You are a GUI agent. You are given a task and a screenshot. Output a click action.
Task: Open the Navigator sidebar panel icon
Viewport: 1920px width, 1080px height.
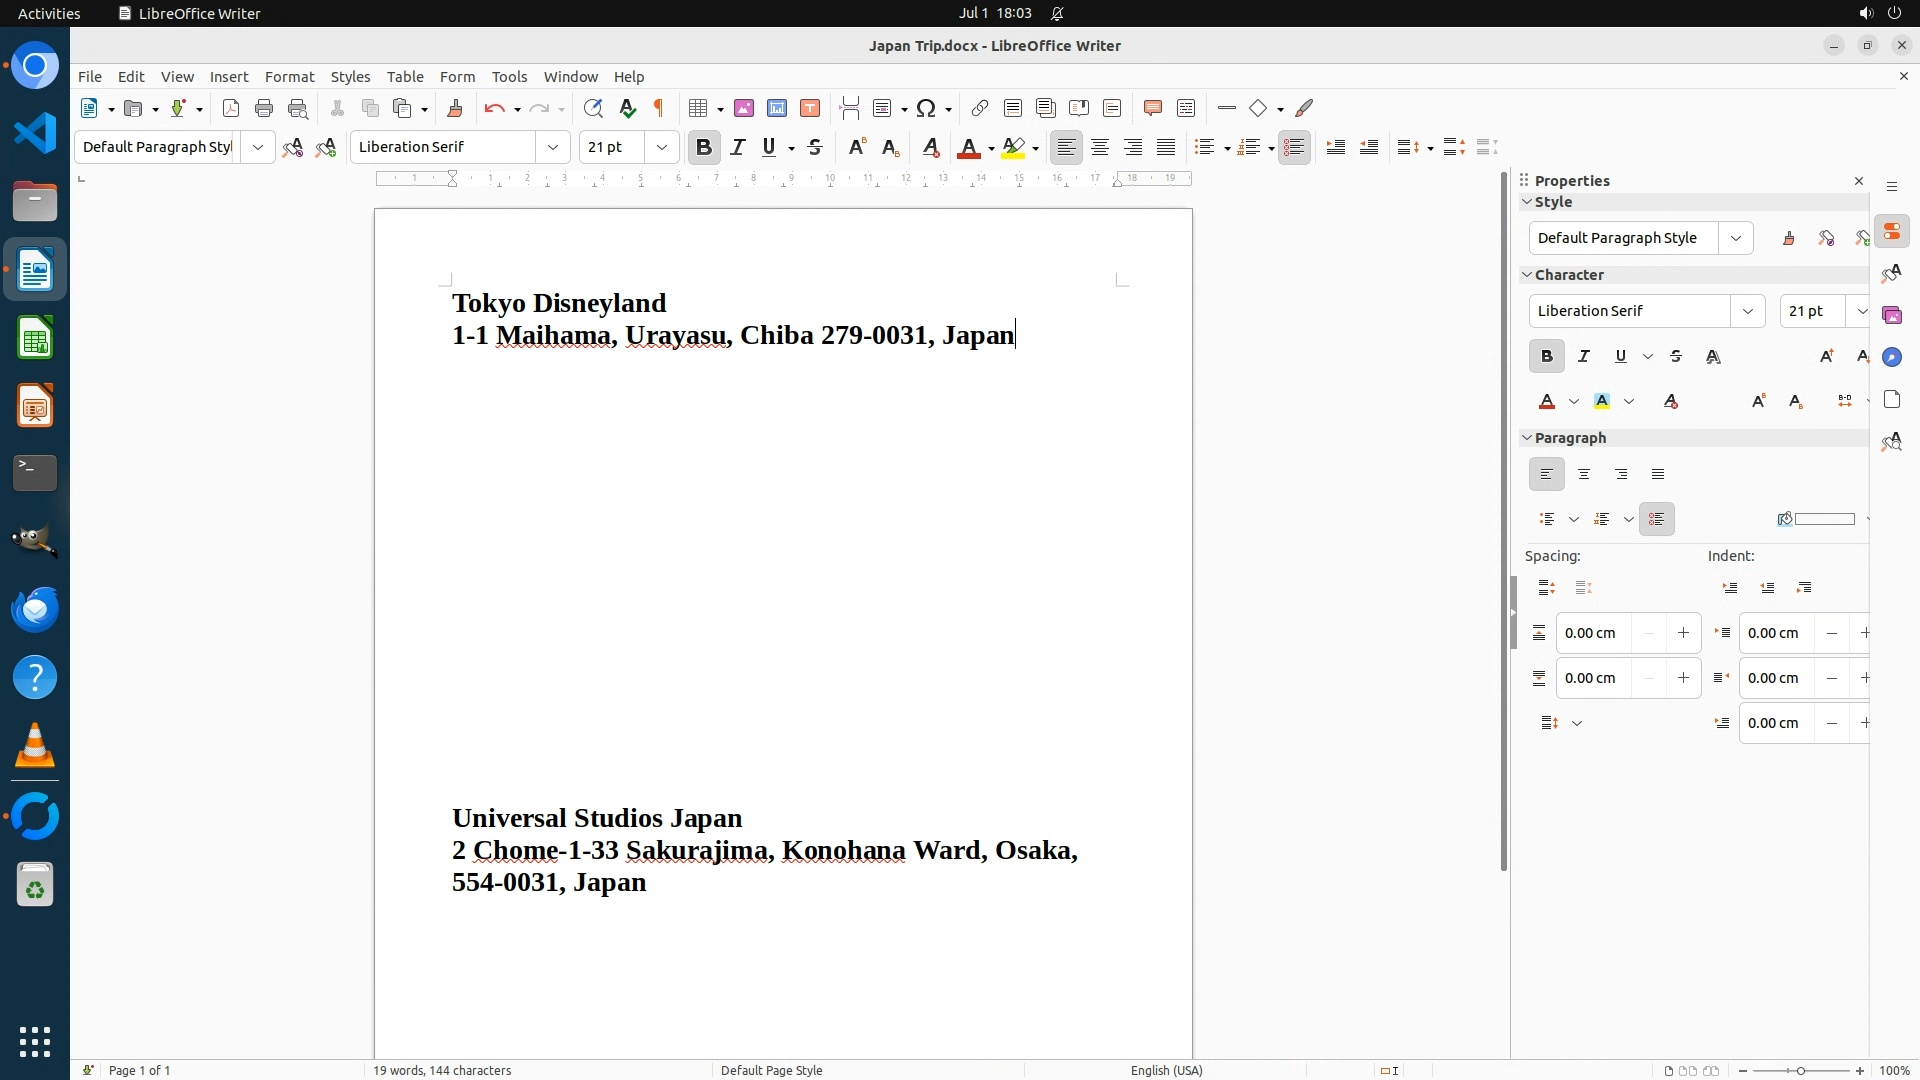pos(1891,357)
